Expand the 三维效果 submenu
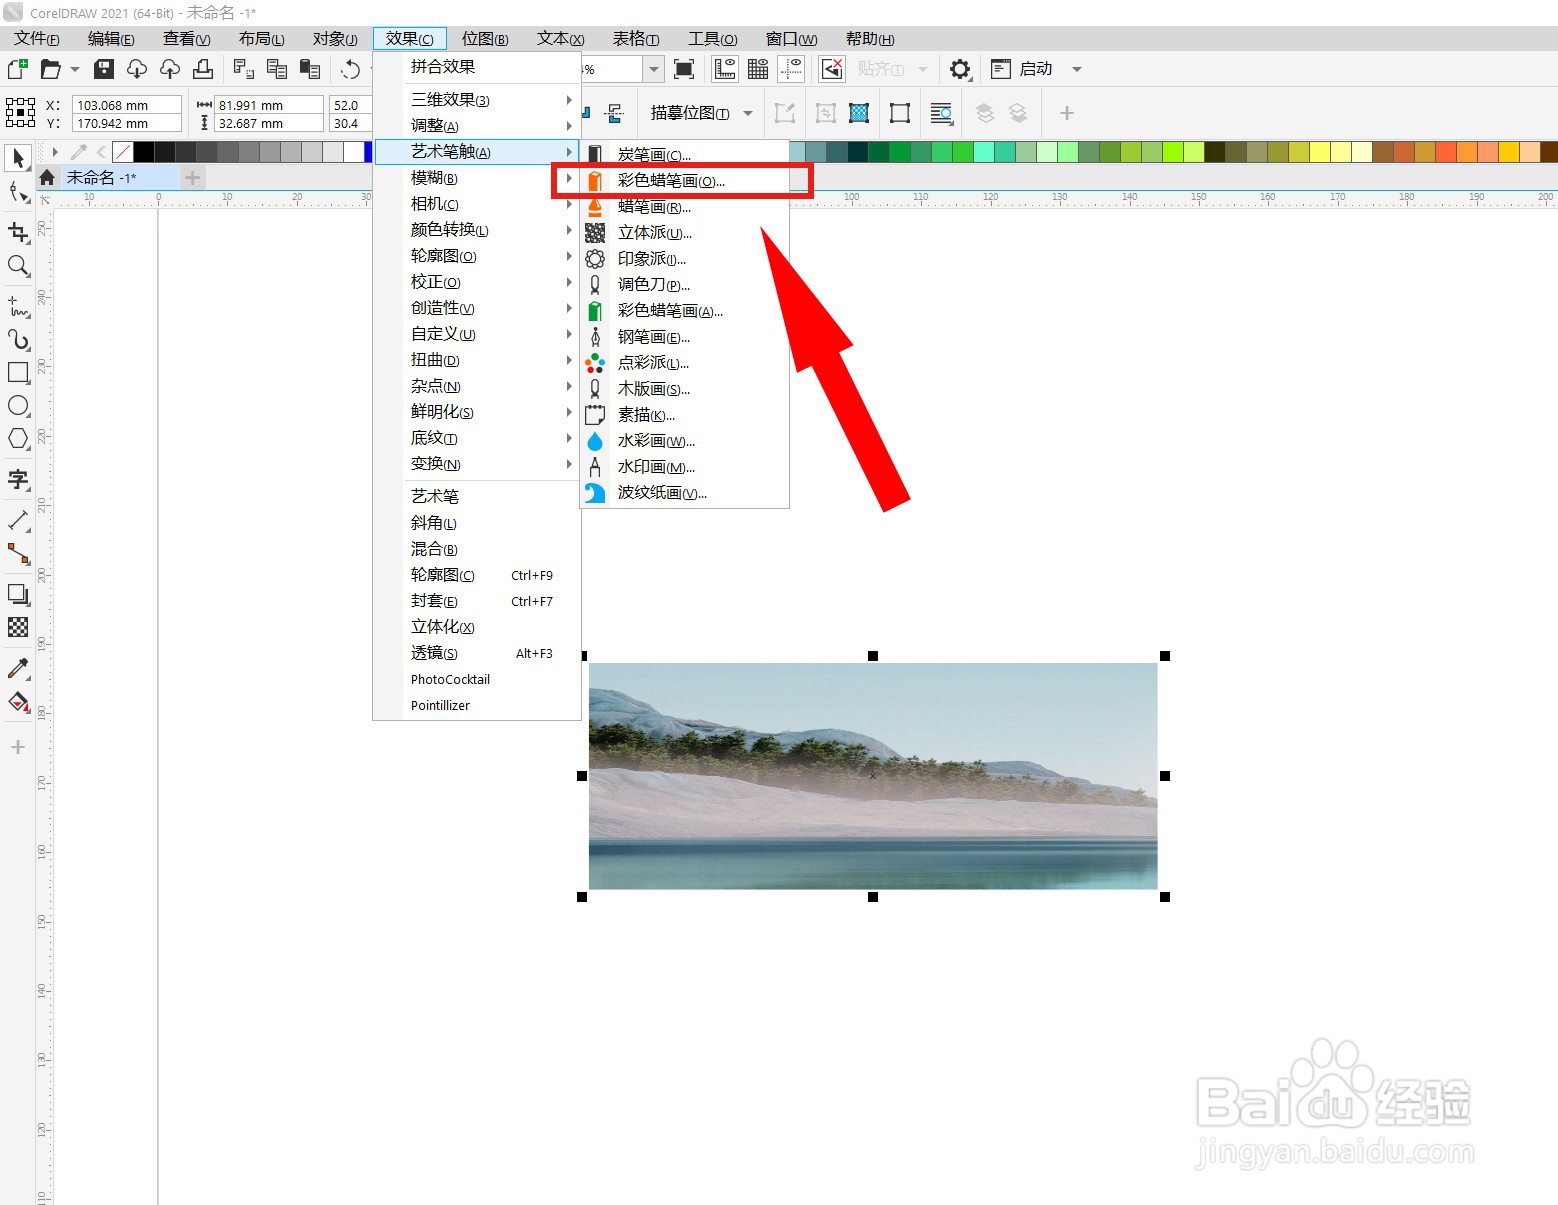The image size is (1558, 1205). (x=477, y=100)
